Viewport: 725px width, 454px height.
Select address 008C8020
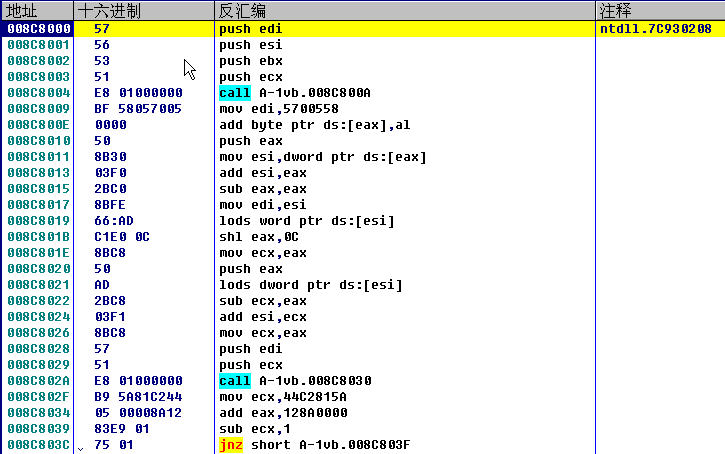click(x=39, y=269)
